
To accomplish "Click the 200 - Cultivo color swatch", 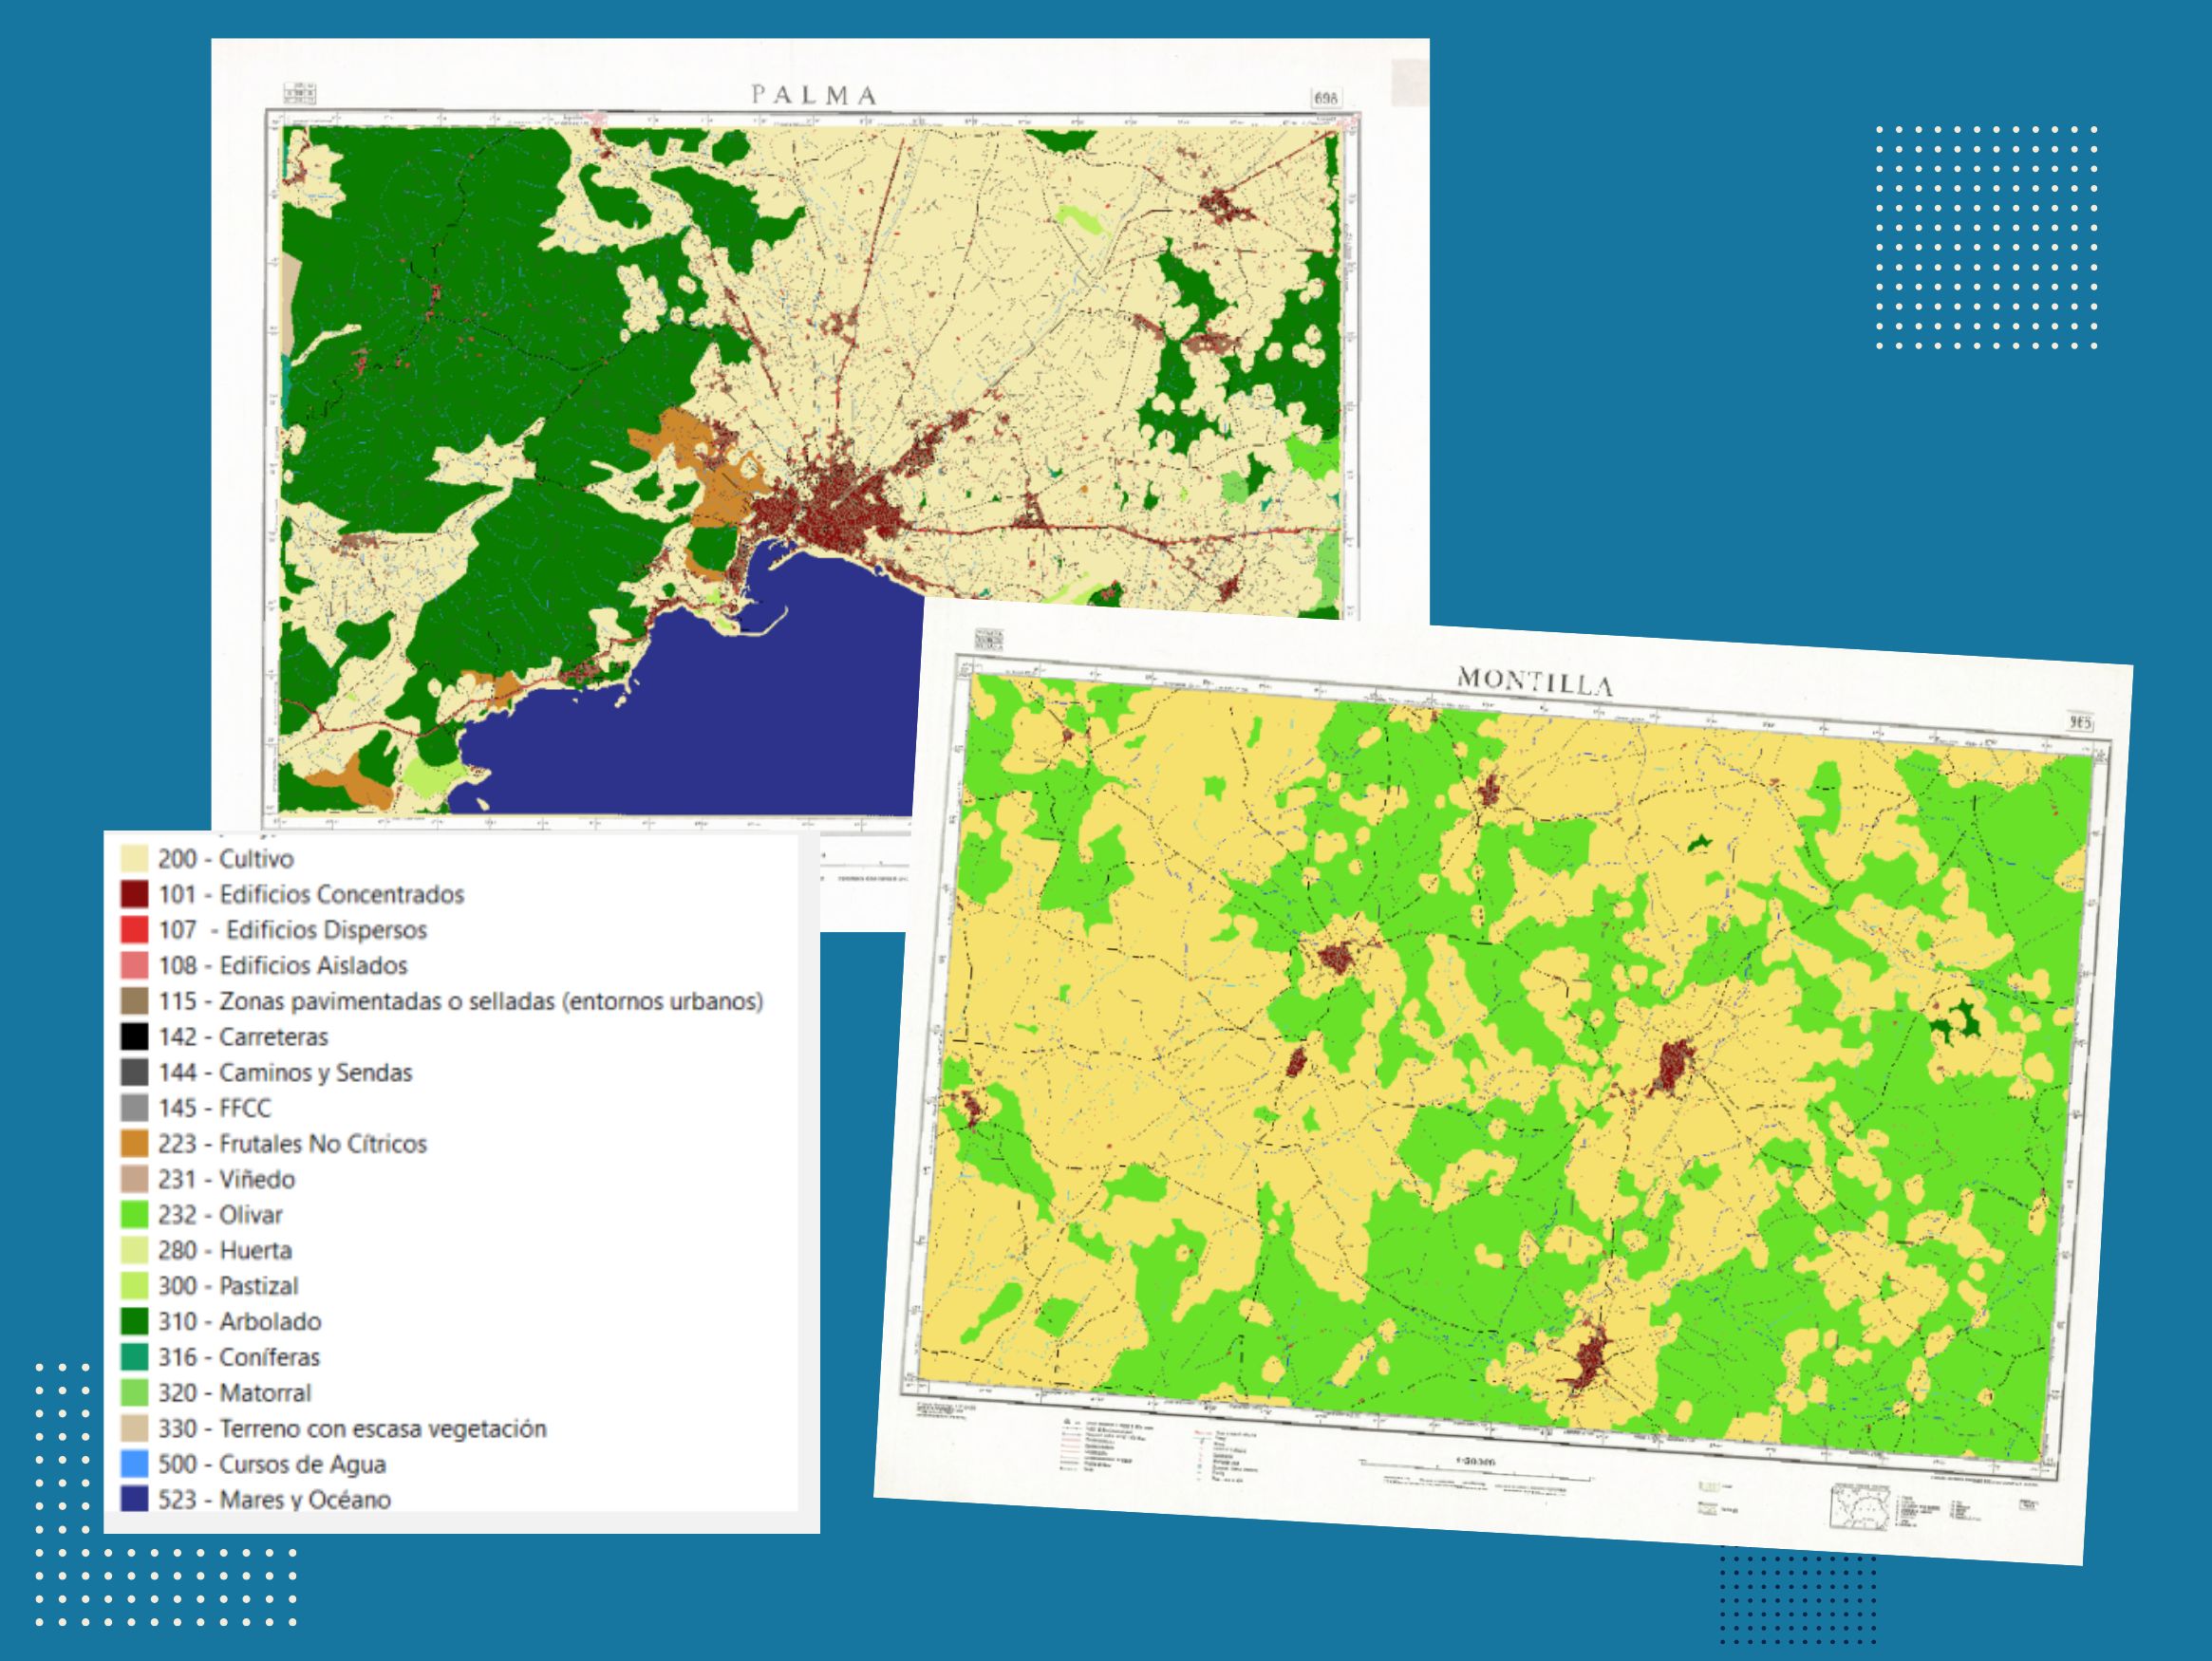I will click(x=134, y=858).
